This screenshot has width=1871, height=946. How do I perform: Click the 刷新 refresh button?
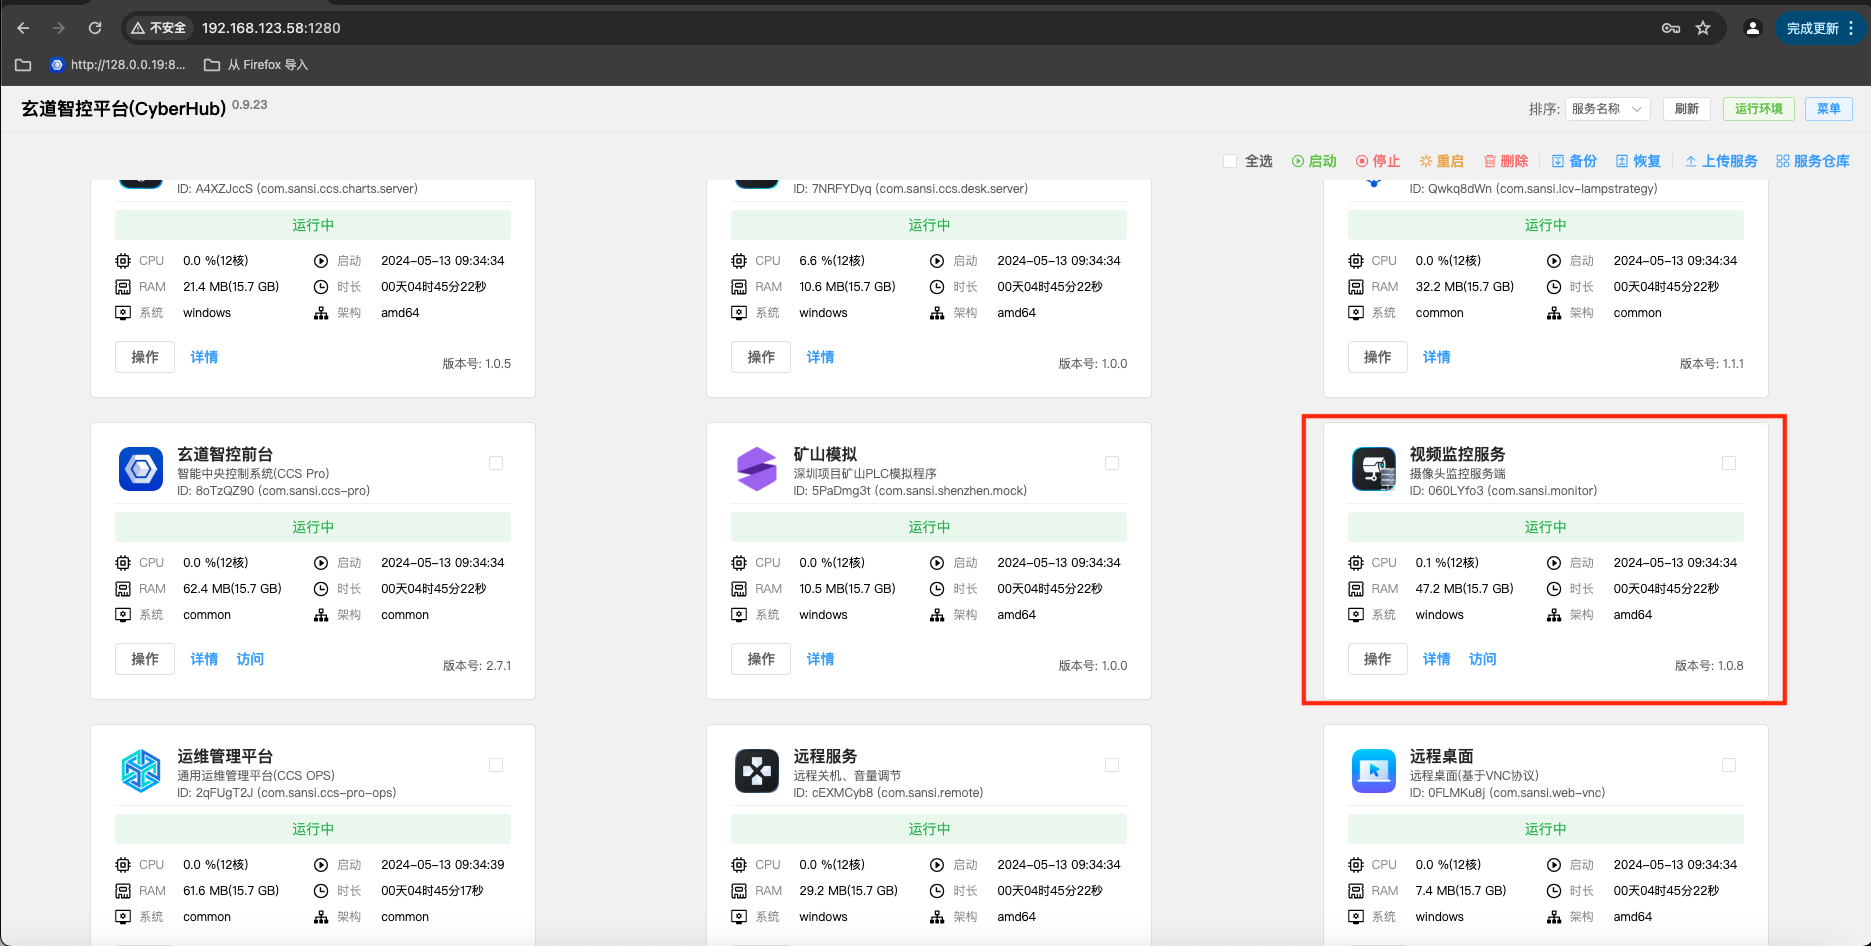(x=1687, y=109)
